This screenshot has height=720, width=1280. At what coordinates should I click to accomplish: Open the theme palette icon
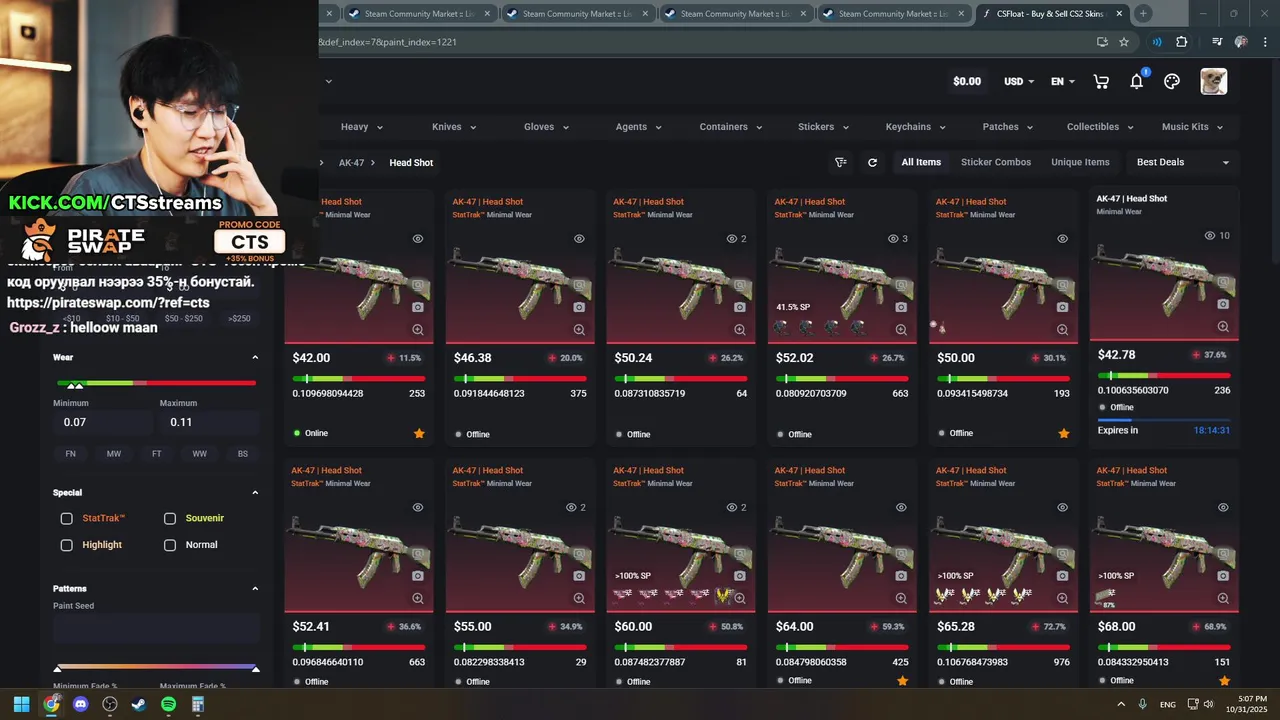(x=1172, y=82)
